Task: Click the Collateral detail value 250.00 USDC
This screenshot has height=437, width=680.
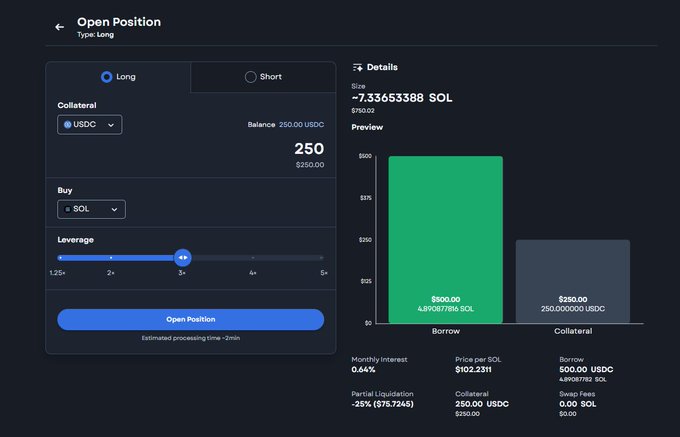Action: tap(481, 404)
